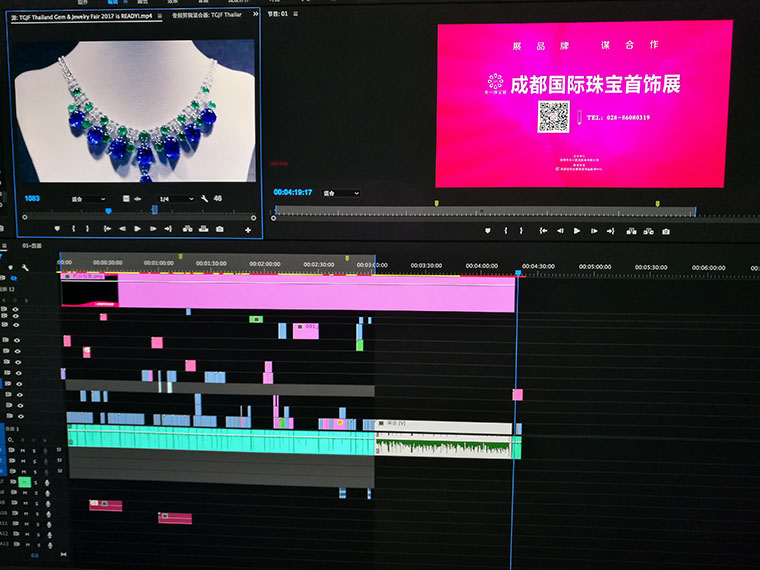Open timeline display settings wrench
Viewport: 760px width, 570px height.
(25, 268)
